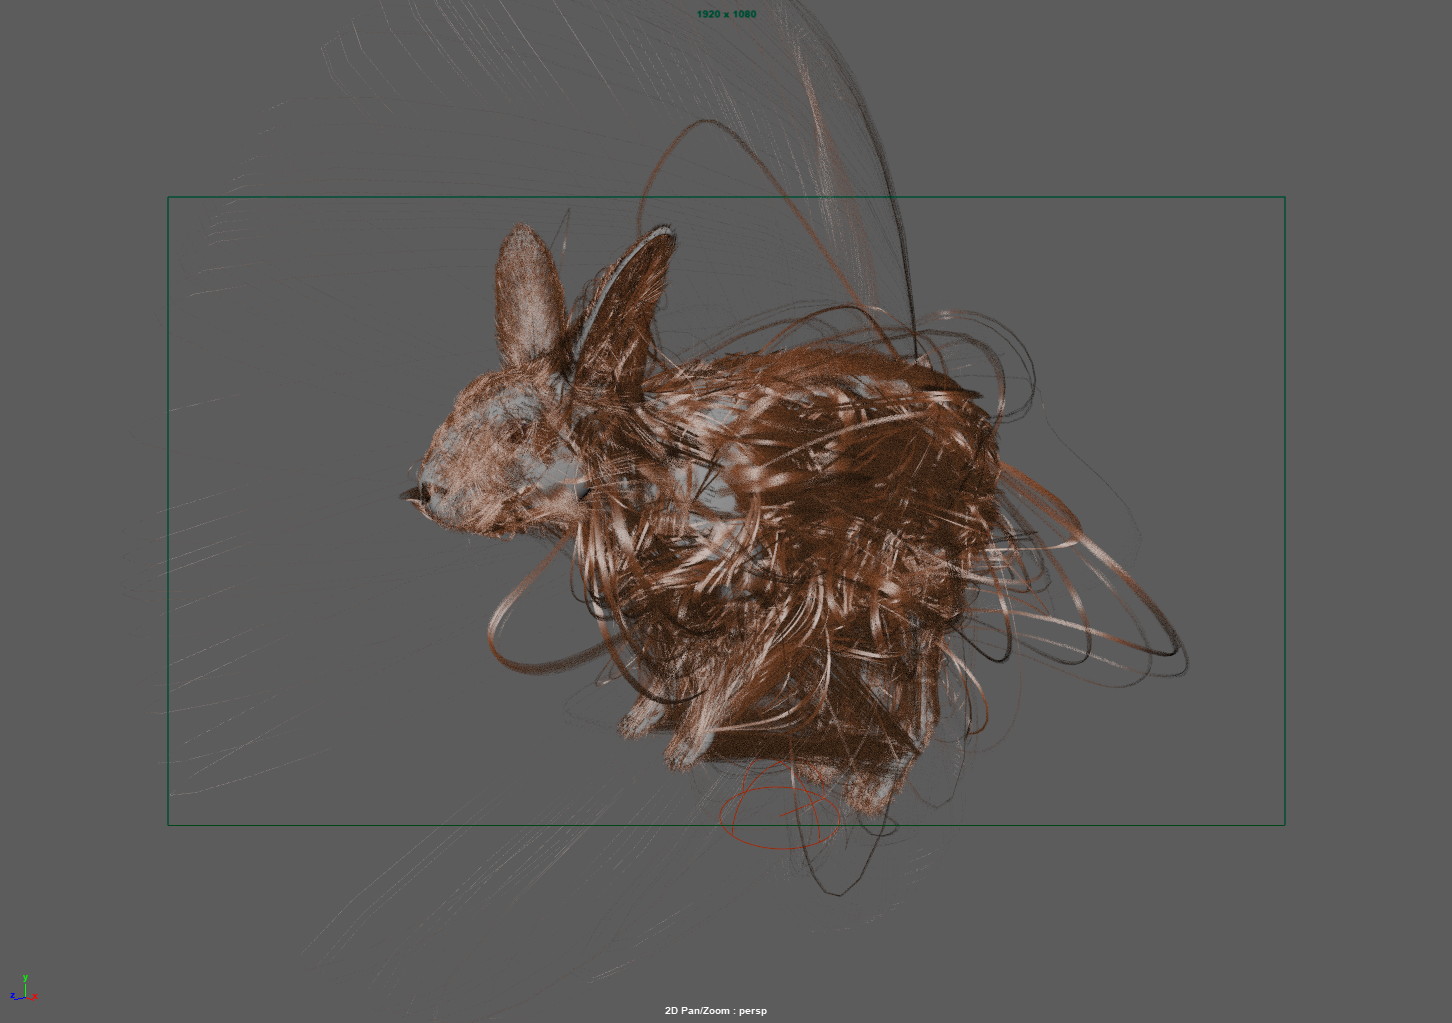Click the "2D Pan/Zoom : persp" camera label
The height and width of the screenshot is (1023, 1452).
[x=715, y=1010]
